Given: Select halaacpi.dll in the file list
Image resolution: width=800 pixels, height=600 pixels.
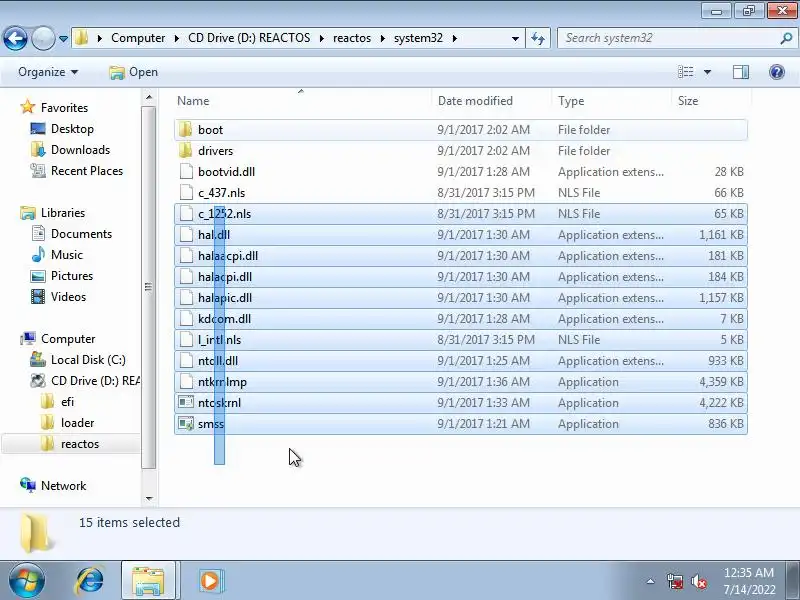Looking at the screenshot, I should [461, 256].
